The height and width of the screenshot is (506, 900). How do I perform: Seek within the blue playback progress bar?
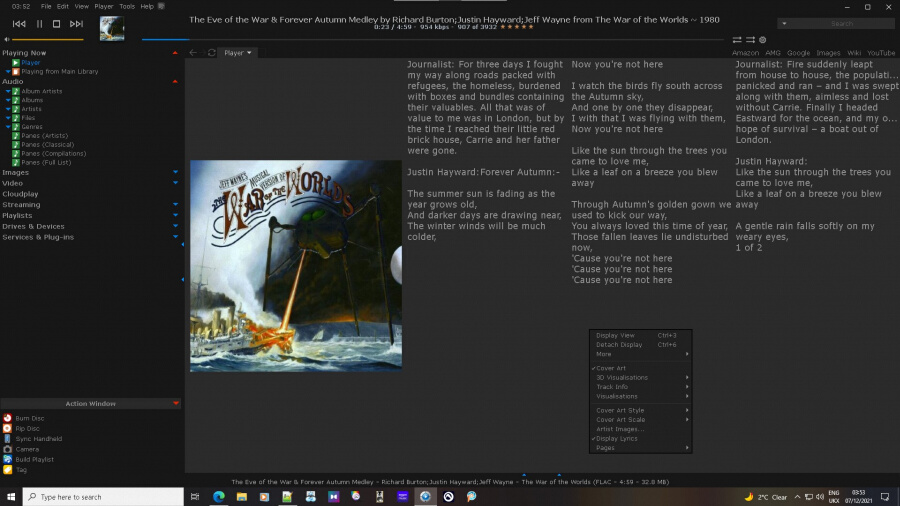432,39
